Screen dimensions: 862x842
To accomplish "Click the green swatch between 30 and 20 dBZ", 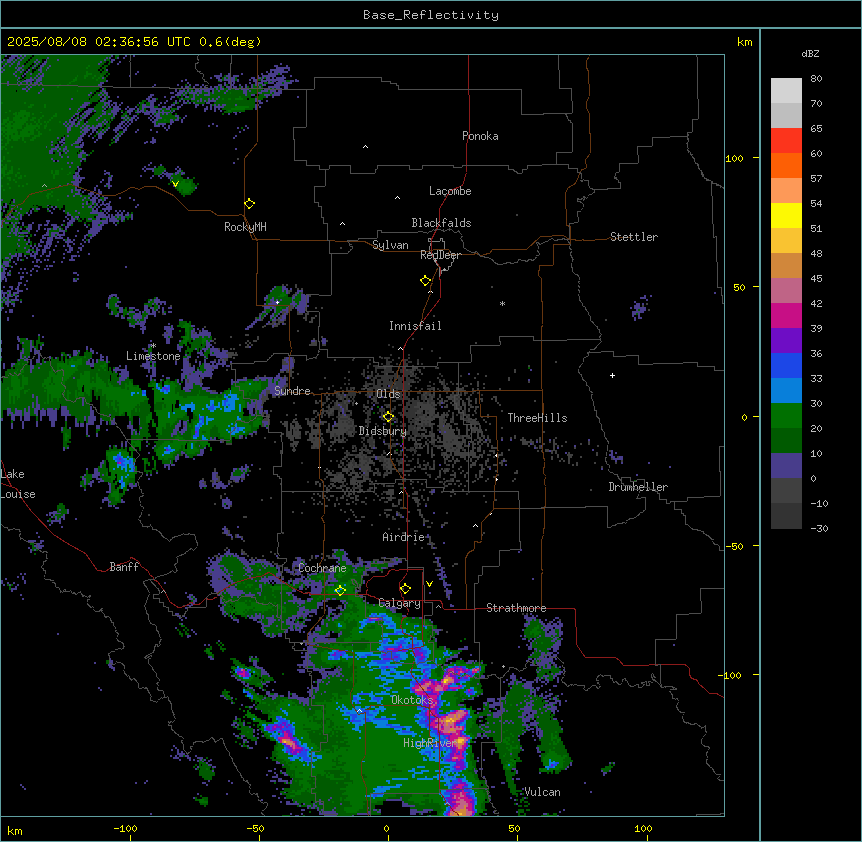I will click(x=786, y=416).
